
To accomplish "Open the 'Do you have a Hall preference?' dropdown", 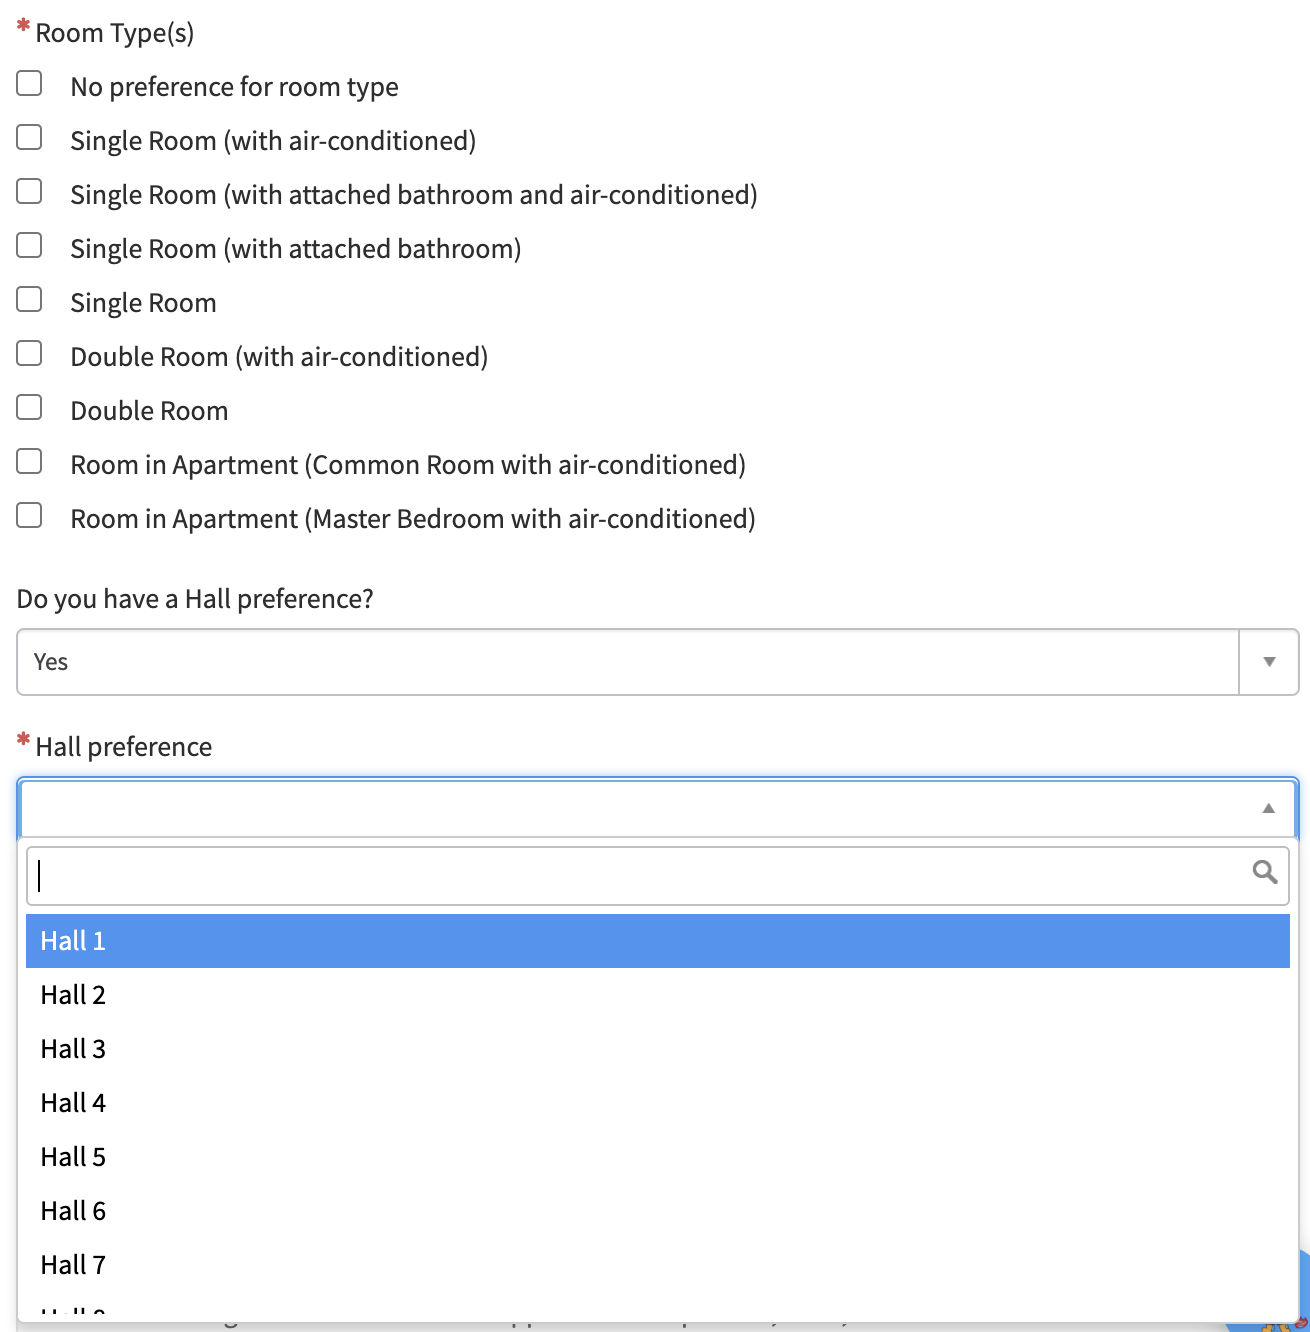I will point(657,662).
